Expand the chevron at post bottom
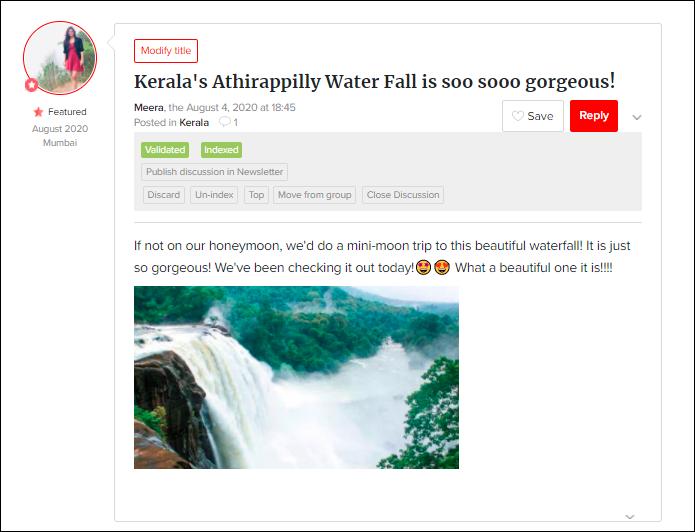695x532 pixels. coord(630,517)
